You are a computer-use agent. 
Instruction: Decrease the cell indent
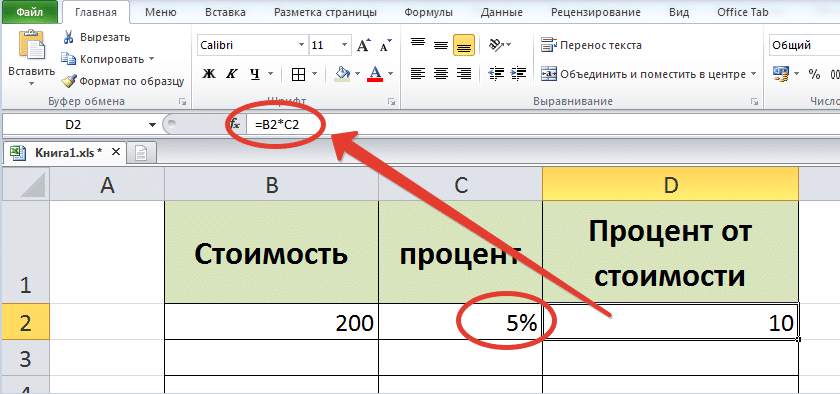497,73
